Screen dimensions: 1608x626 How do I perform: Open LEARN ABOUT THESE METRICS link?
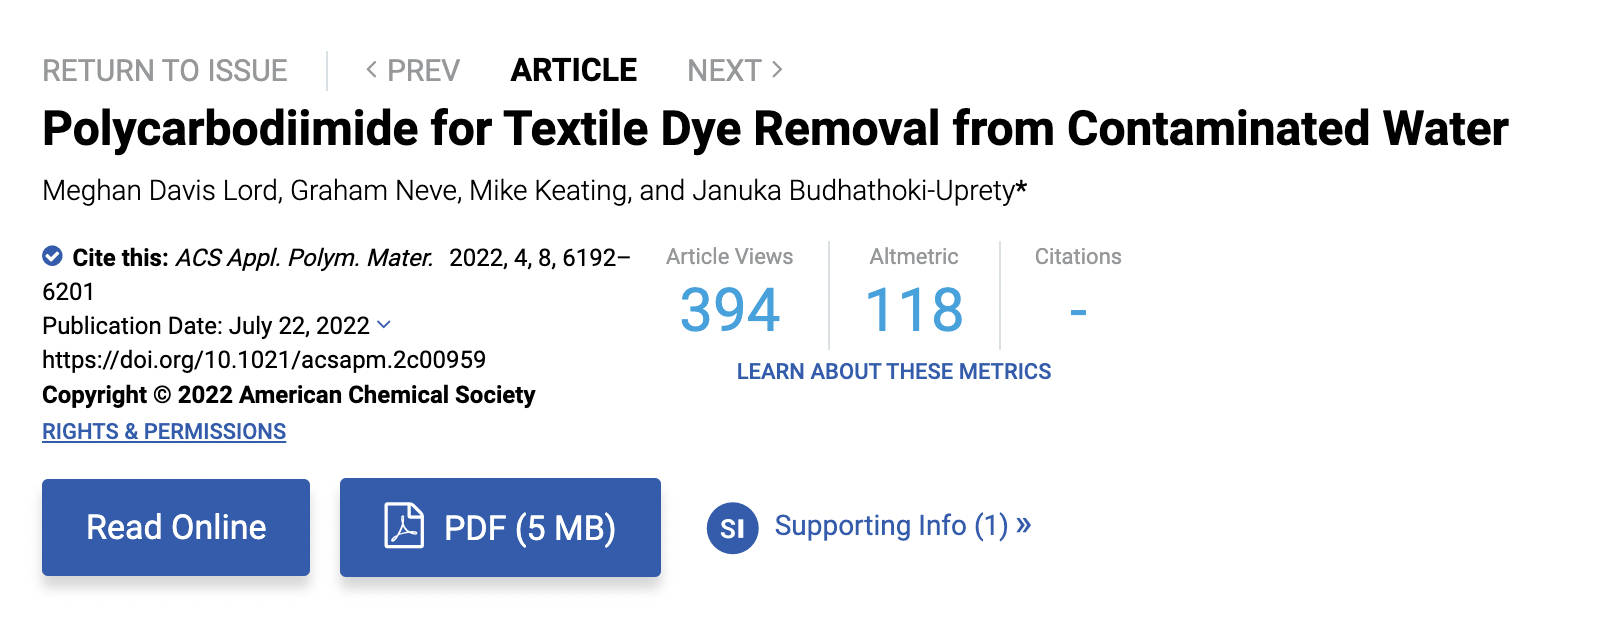point(893,372)
